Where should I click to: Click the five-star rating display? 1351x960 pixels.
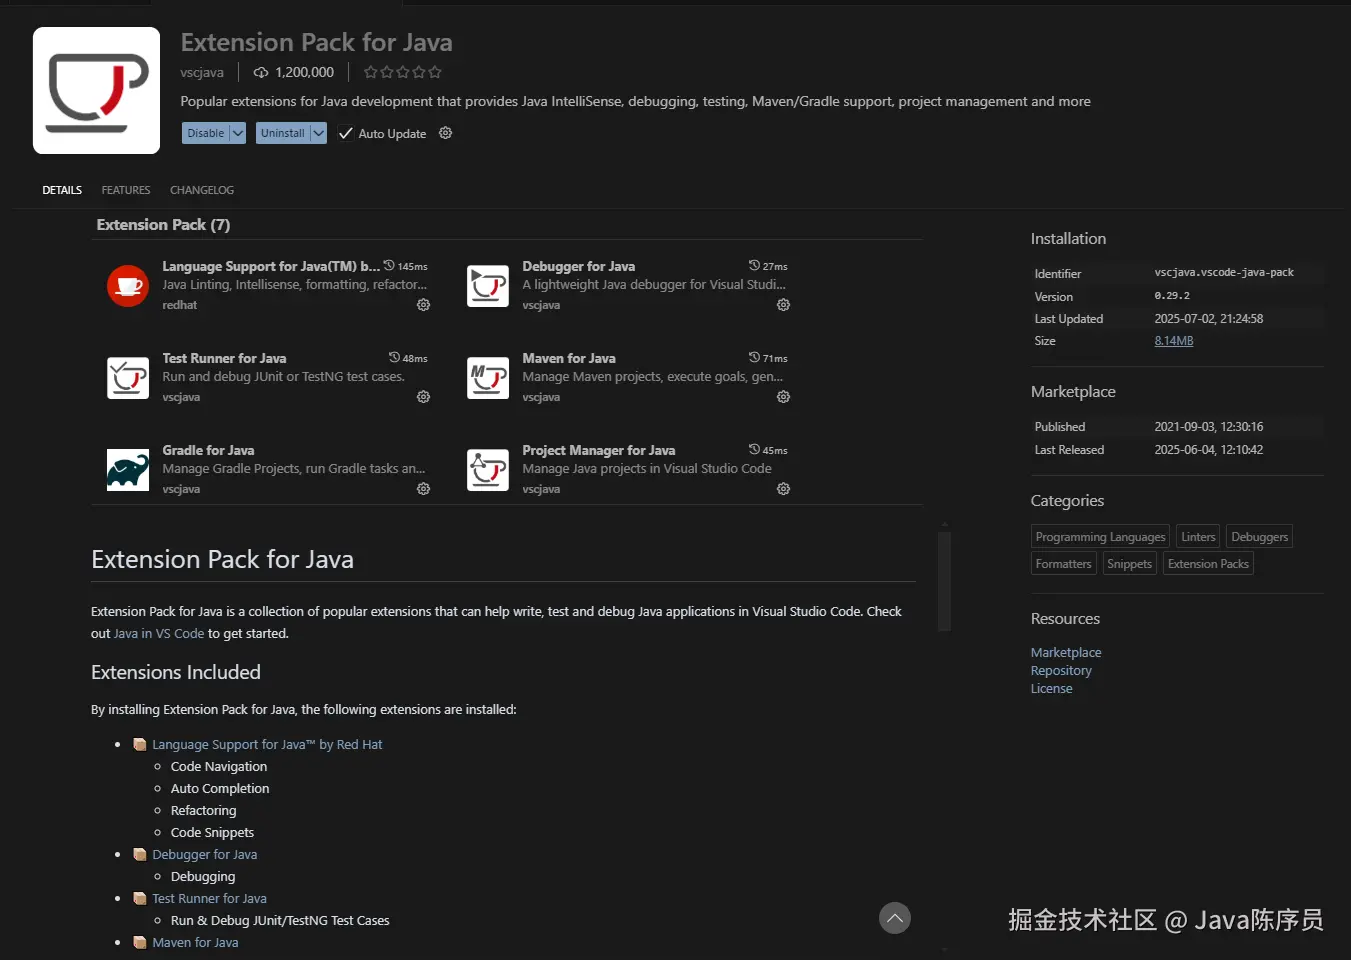click(x=402, y=72)
